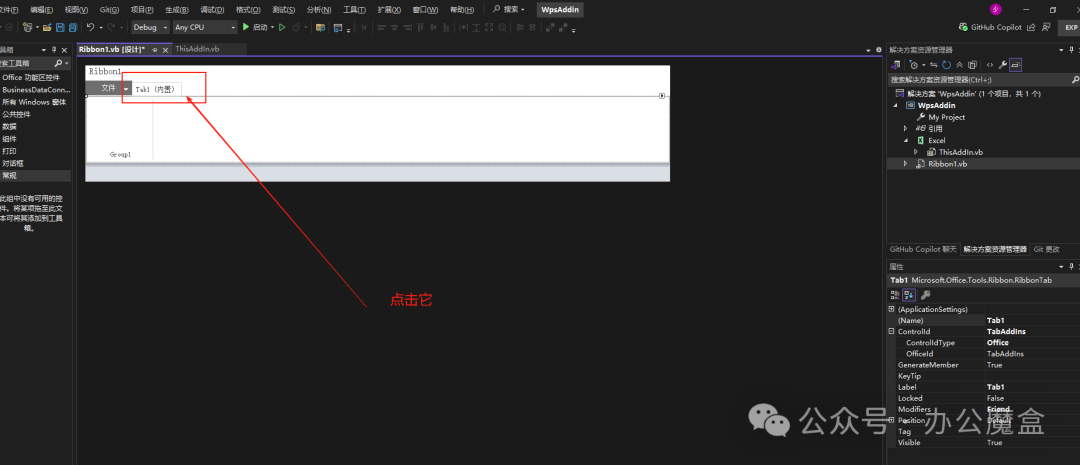Click View Code icon in Solution Explorer
The image size is (1080, 465).
990,65
